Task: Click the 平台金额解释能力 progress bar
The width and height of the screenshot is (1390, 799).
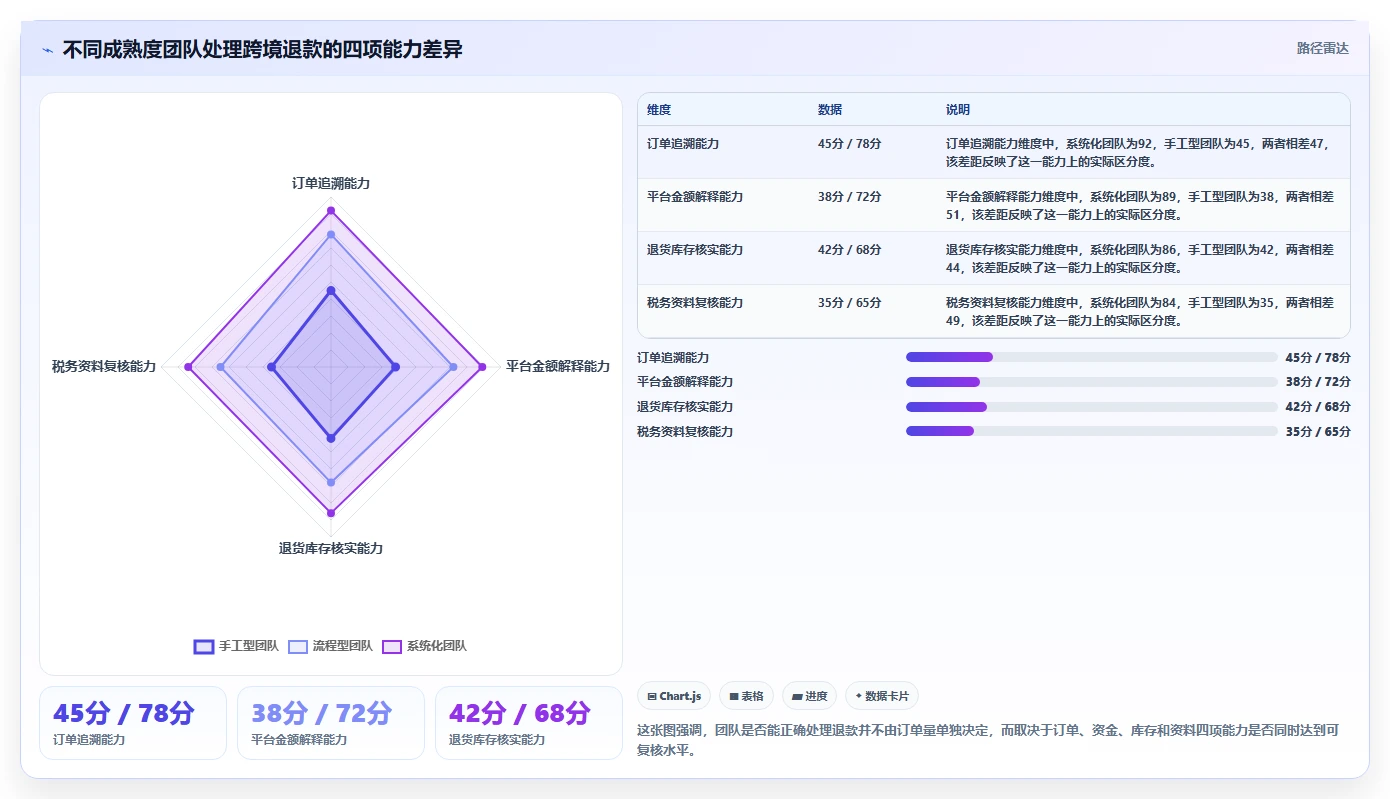Action: 1092,382
